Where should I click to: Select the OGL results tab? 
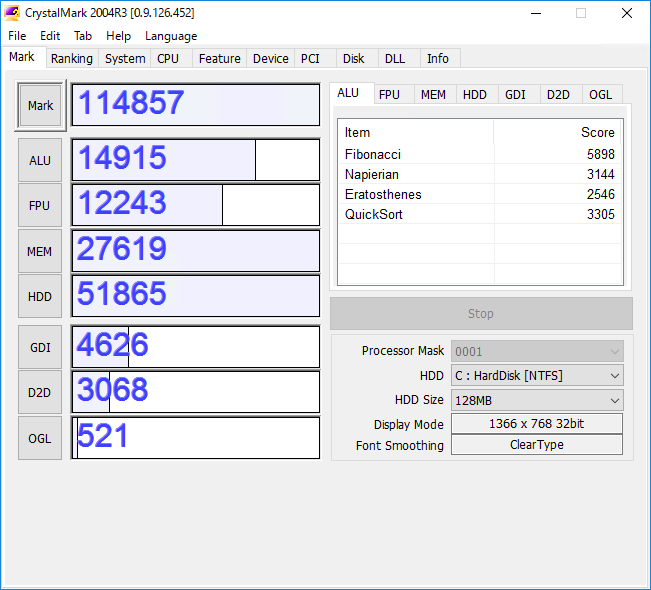pyautogui.click(x=600, y=95)
